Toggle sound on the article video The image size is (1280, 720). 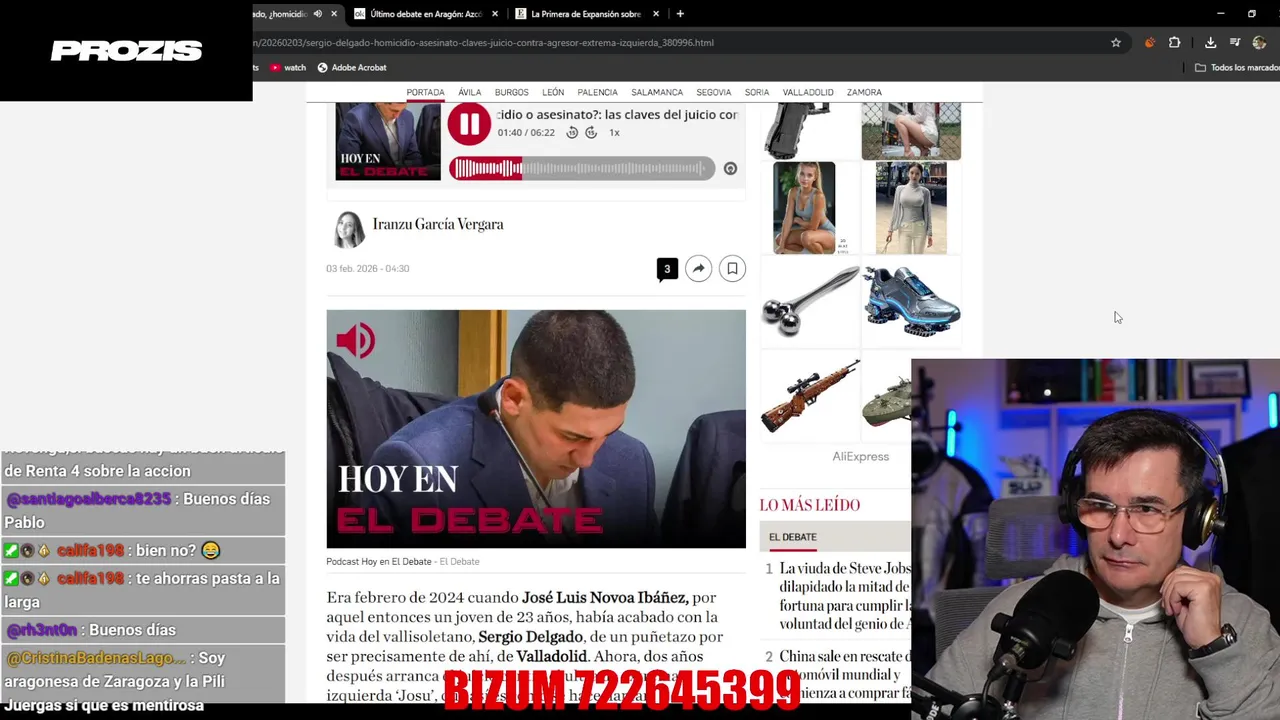(x=355, y=341)
